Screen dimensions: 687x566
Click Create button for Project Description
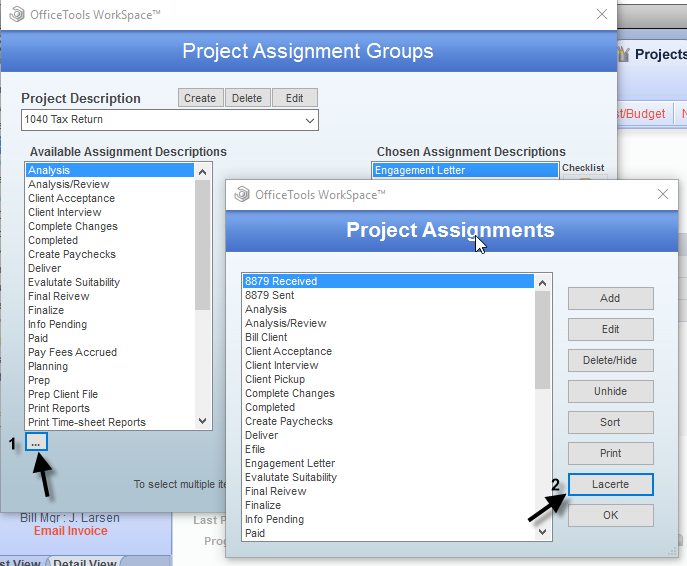click(x=200, y=98)
